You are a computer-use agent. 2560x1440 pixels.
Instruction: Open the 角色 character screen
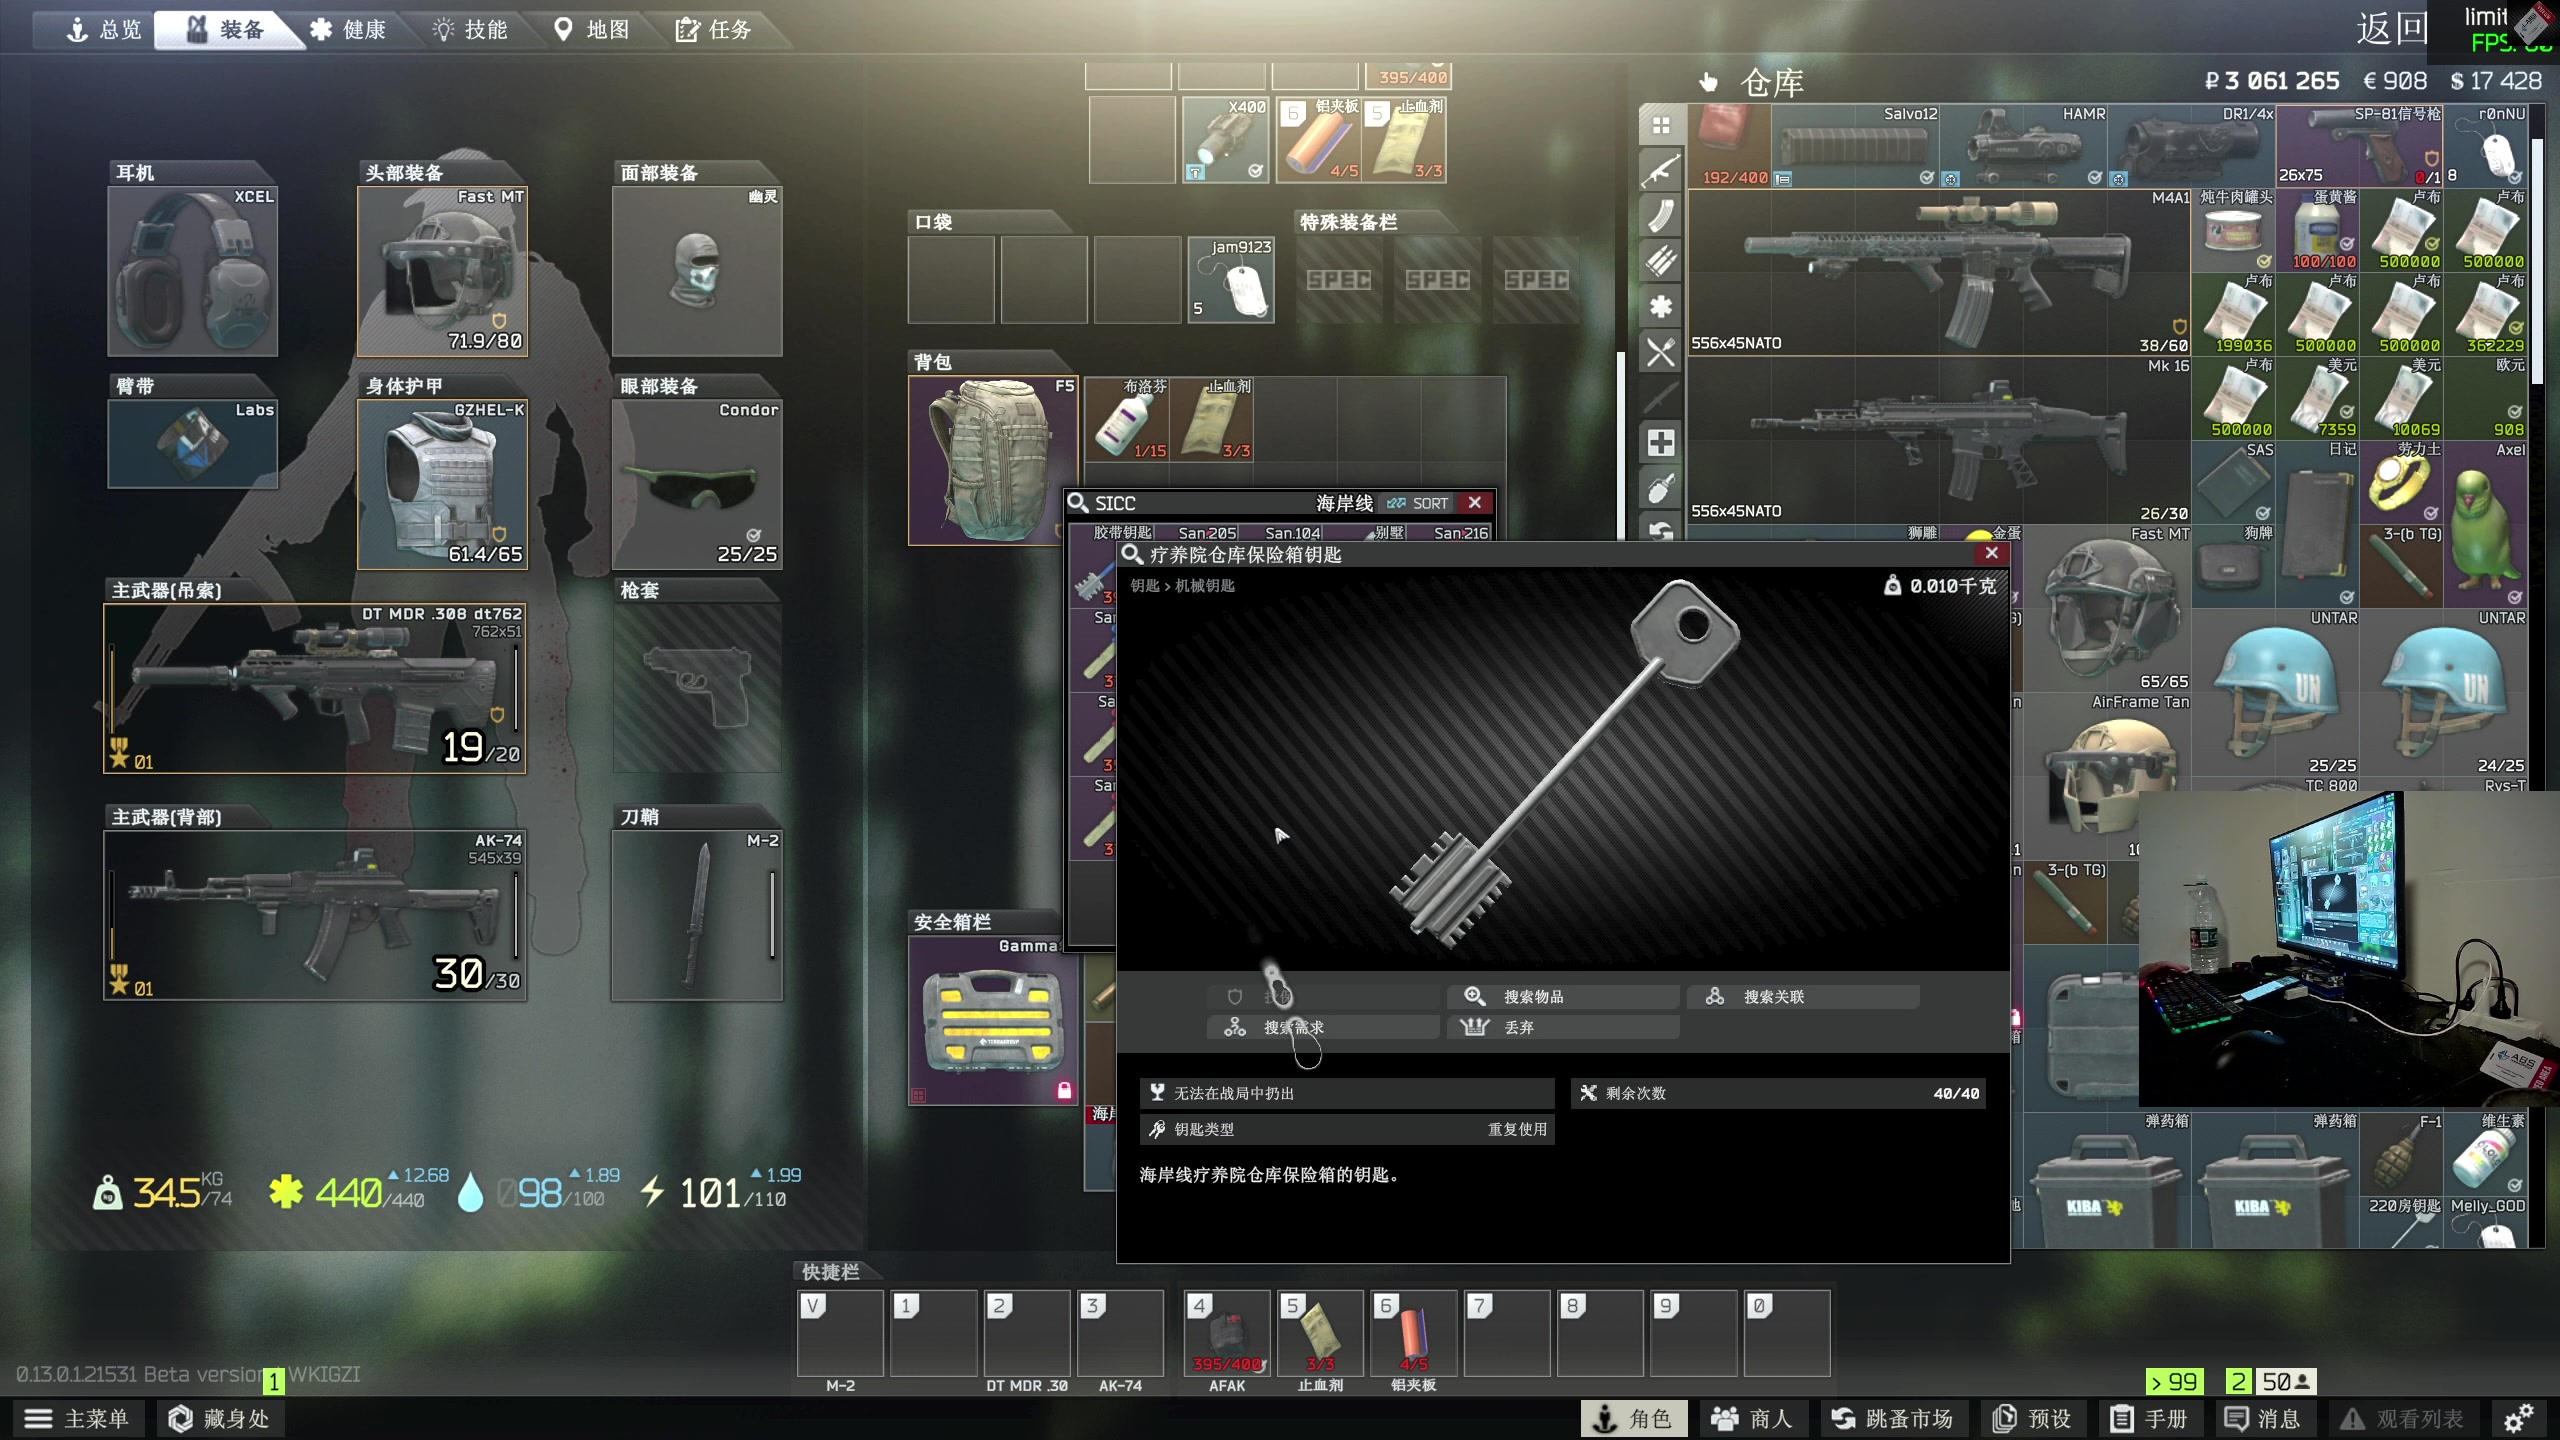point(1633,1418)
